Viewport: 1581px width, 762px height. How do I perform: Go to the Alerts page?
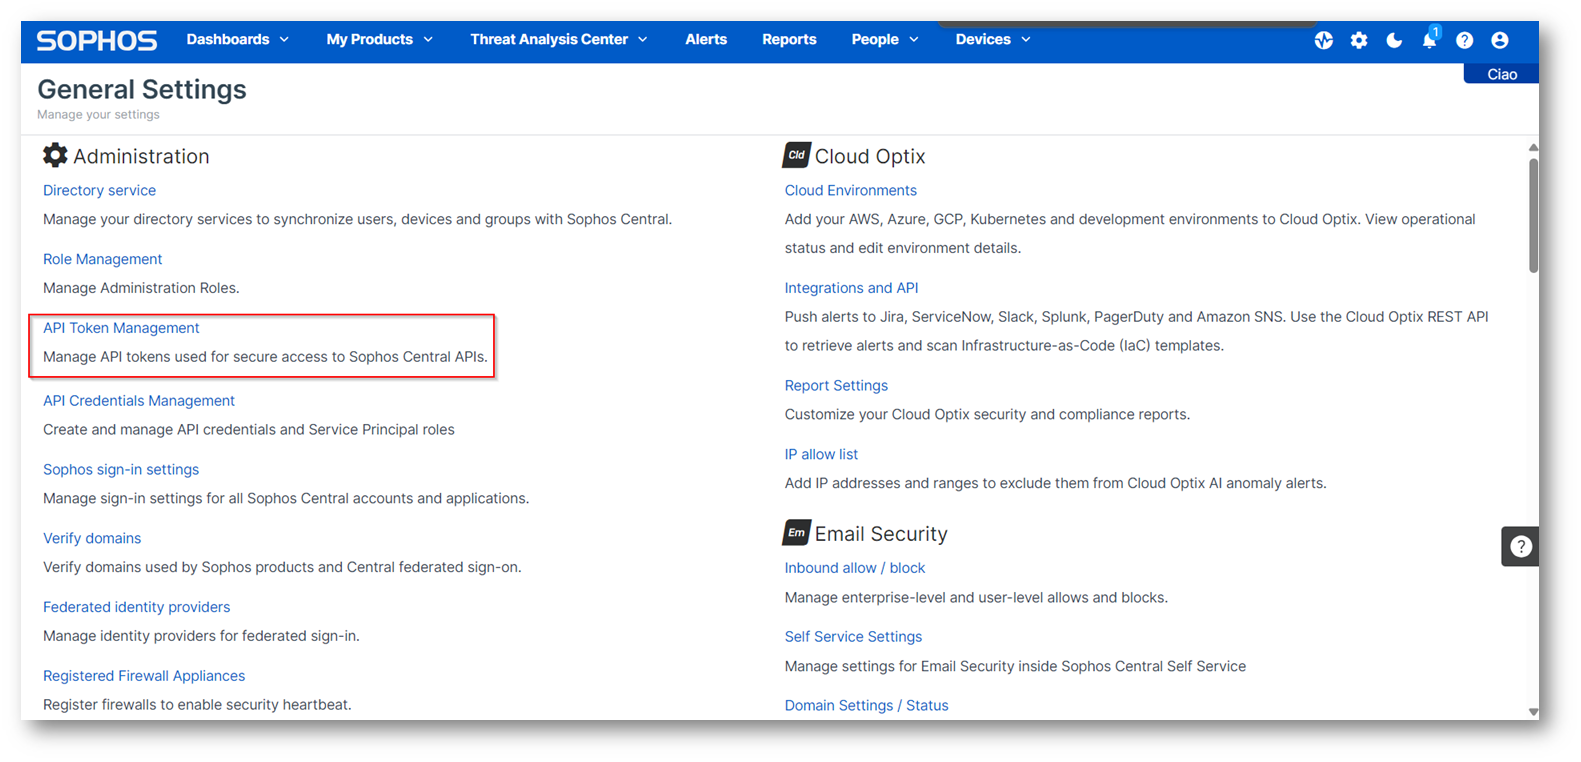click(706, 39)
